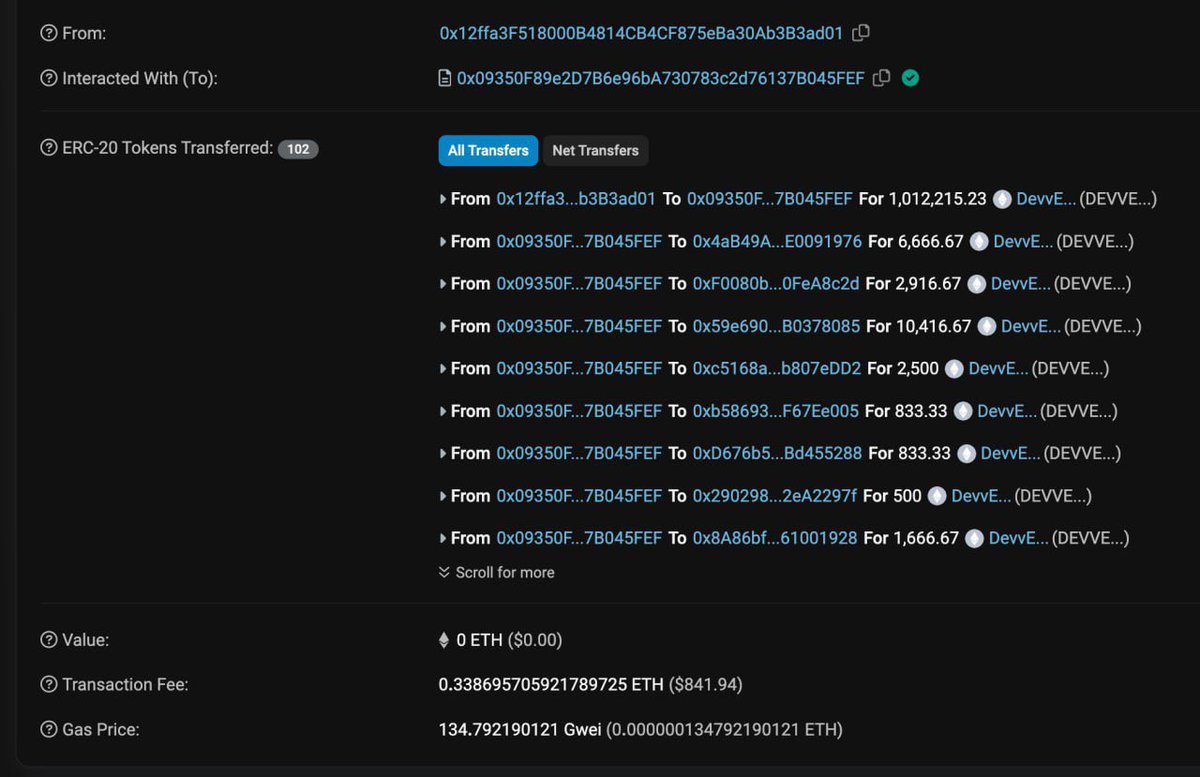
Task: Open help icon next to Transaction Fee
Action: click(48, 685)
